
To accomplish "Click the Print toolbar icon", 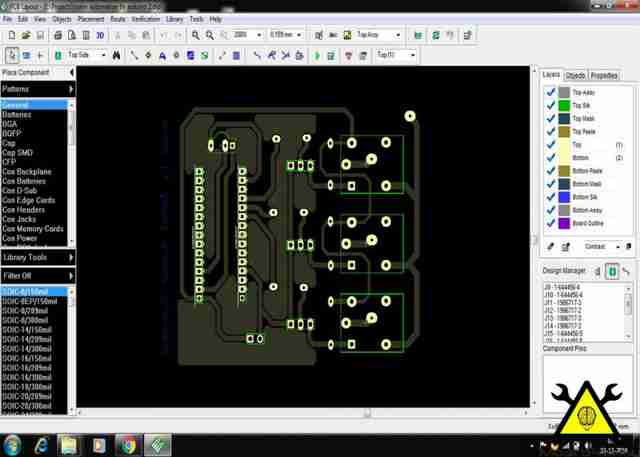I will (58, 35).
